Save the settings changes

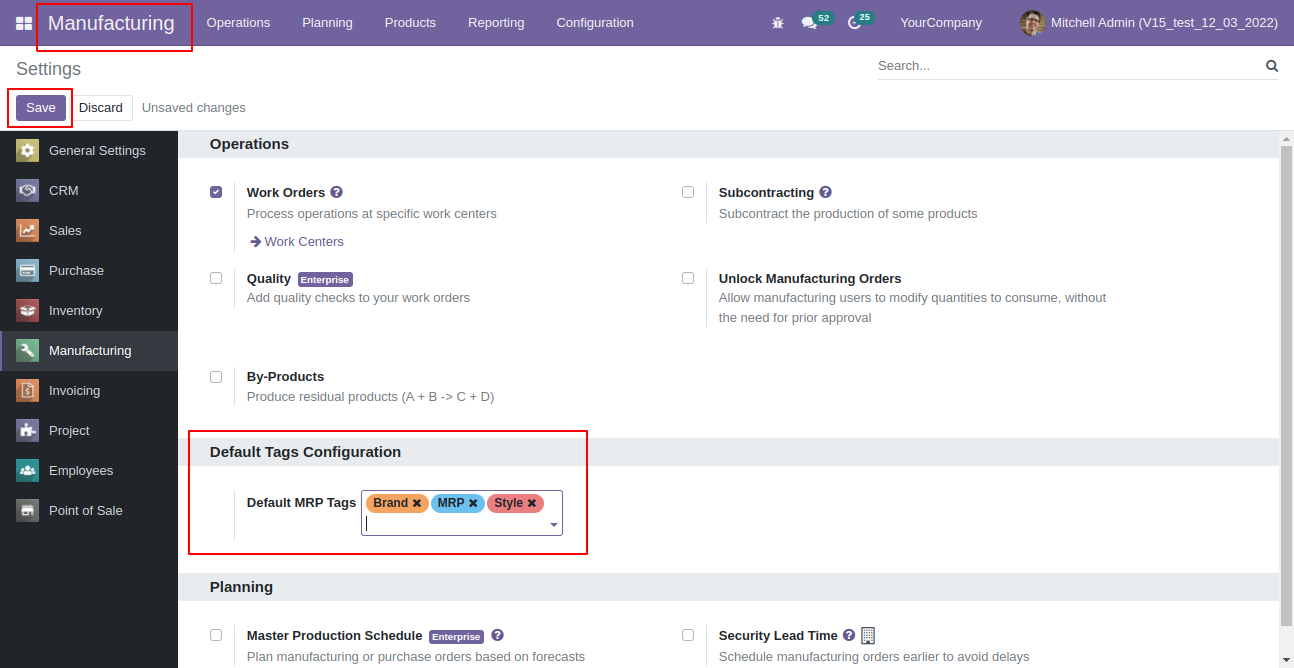coord(41,108)
